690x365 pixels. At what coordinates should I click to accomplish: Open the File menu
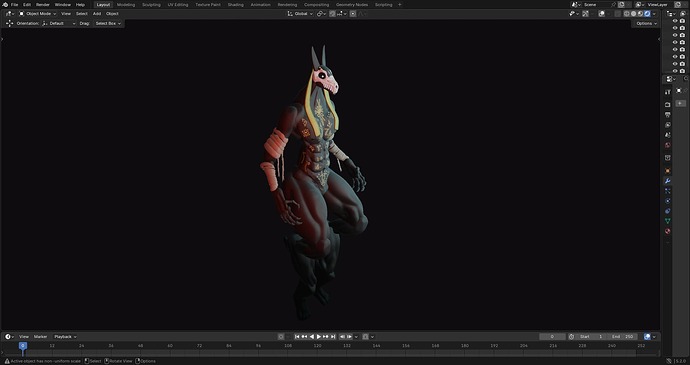point(15,4)
